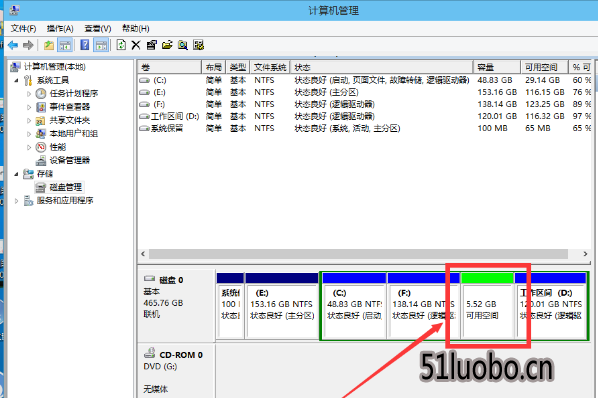Sort by the 容量 column header

(x=497, y=67)
